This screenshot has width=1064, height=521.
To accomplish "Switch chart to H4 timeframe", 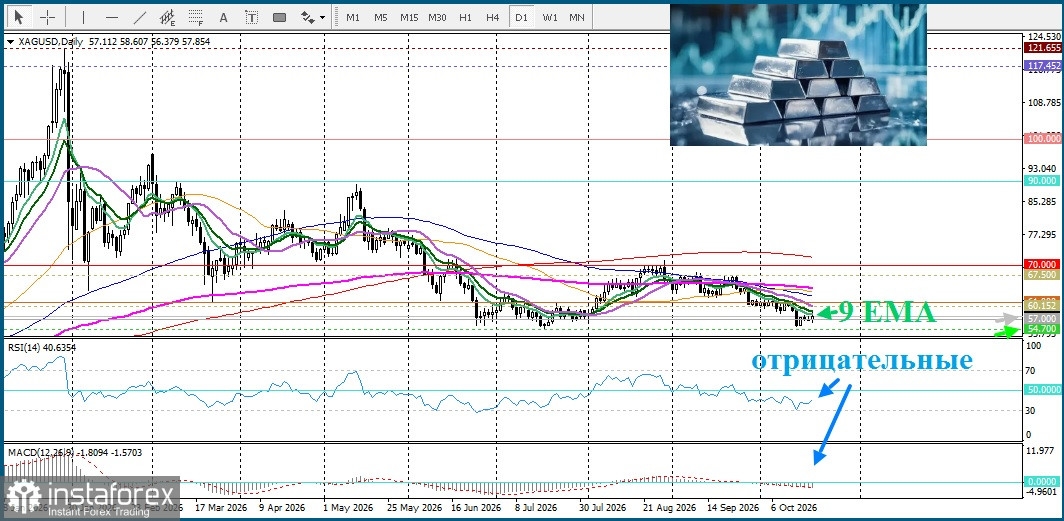I will click(493, 18).
